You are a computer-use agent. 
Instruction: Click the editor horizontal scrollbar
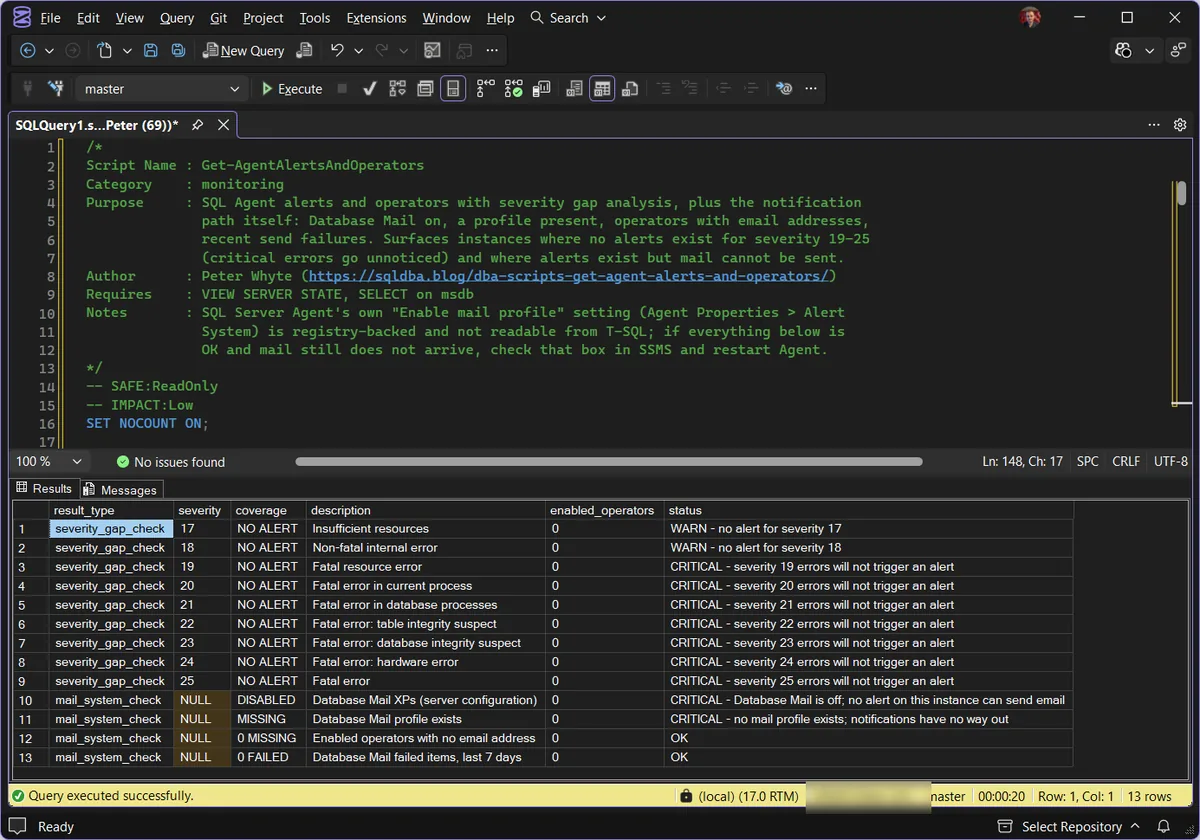pyautogui.click(x=608, y=461)
